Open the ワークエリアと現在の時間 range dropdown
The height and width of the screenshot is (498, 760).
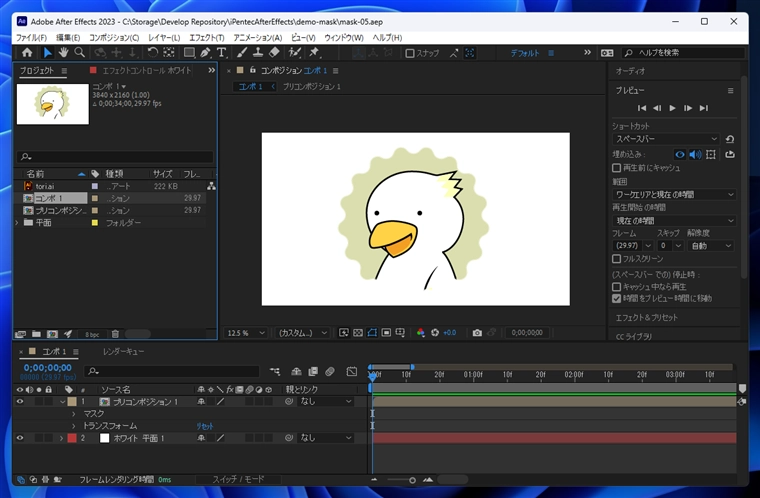[673, 194]
